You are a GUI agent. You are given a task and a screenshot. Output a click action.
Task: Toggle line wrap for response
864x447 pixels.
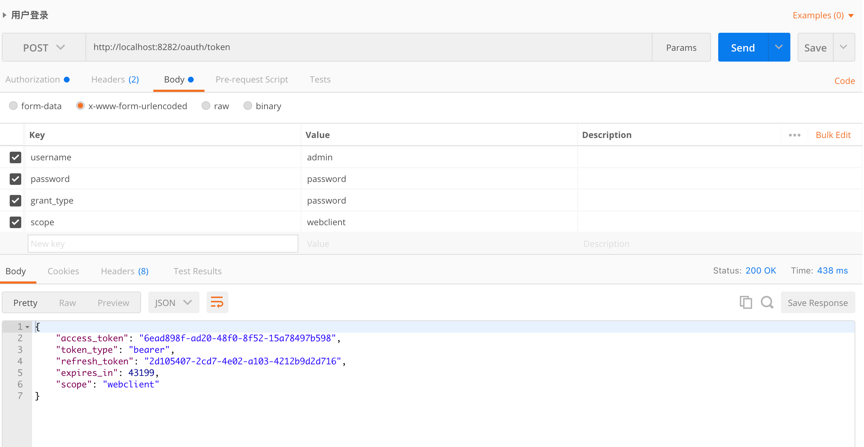(x=217, y=302)
